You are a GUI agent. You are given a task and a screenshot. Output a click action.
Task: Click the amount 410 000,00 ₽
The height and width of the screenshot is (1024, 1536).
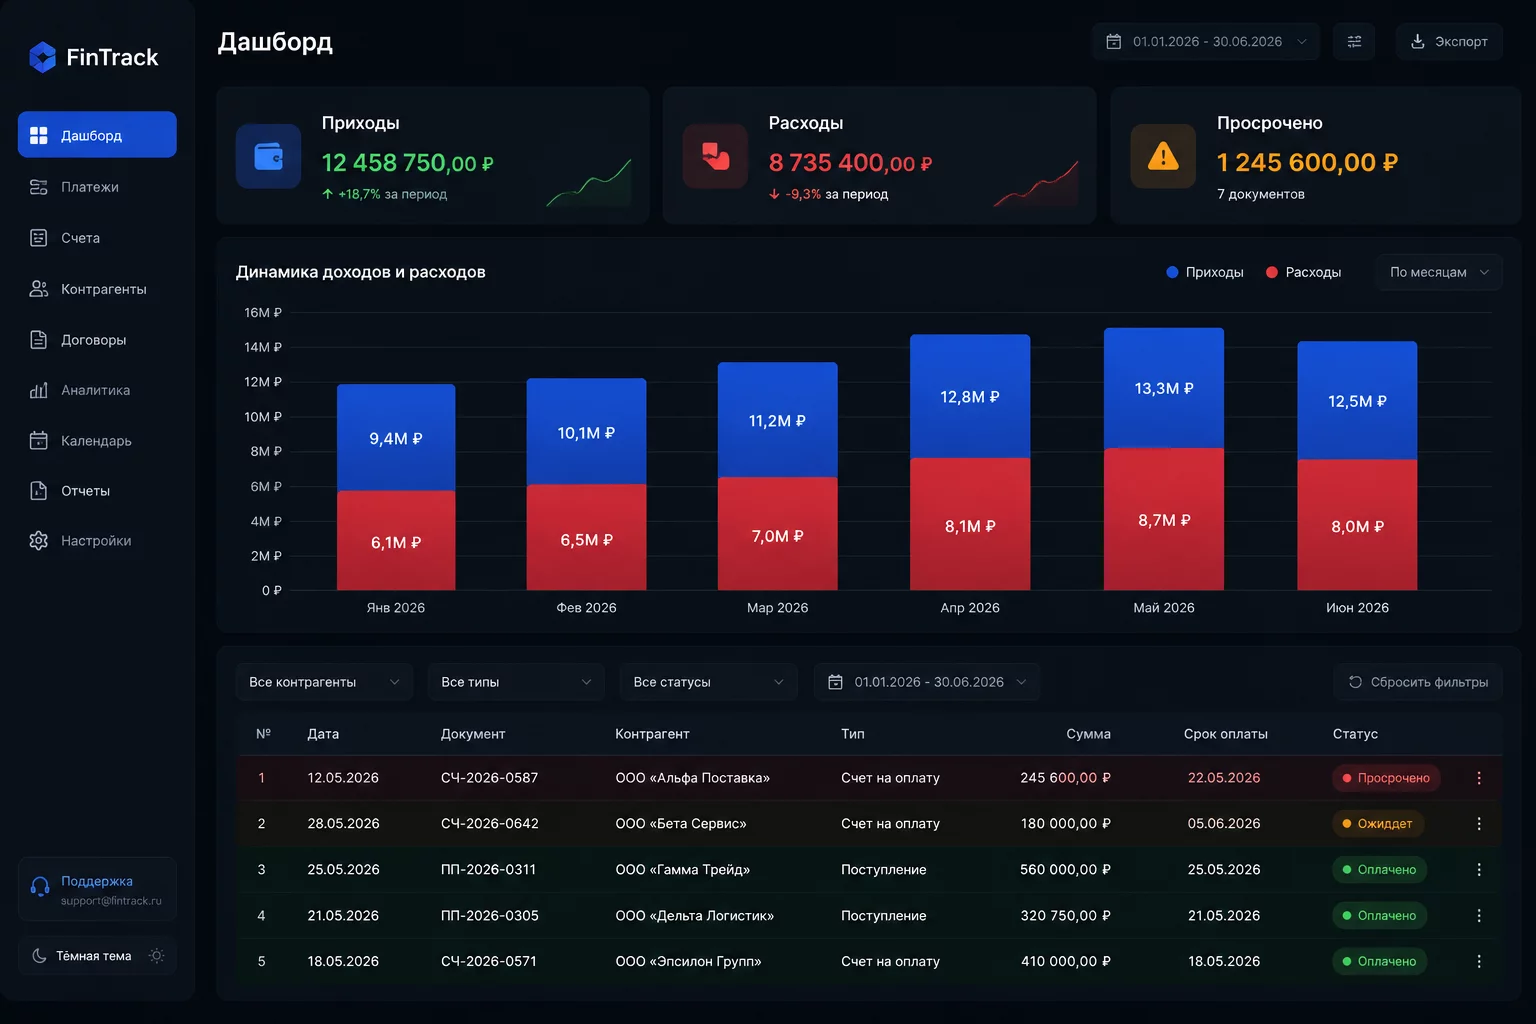coord(1065,962)
